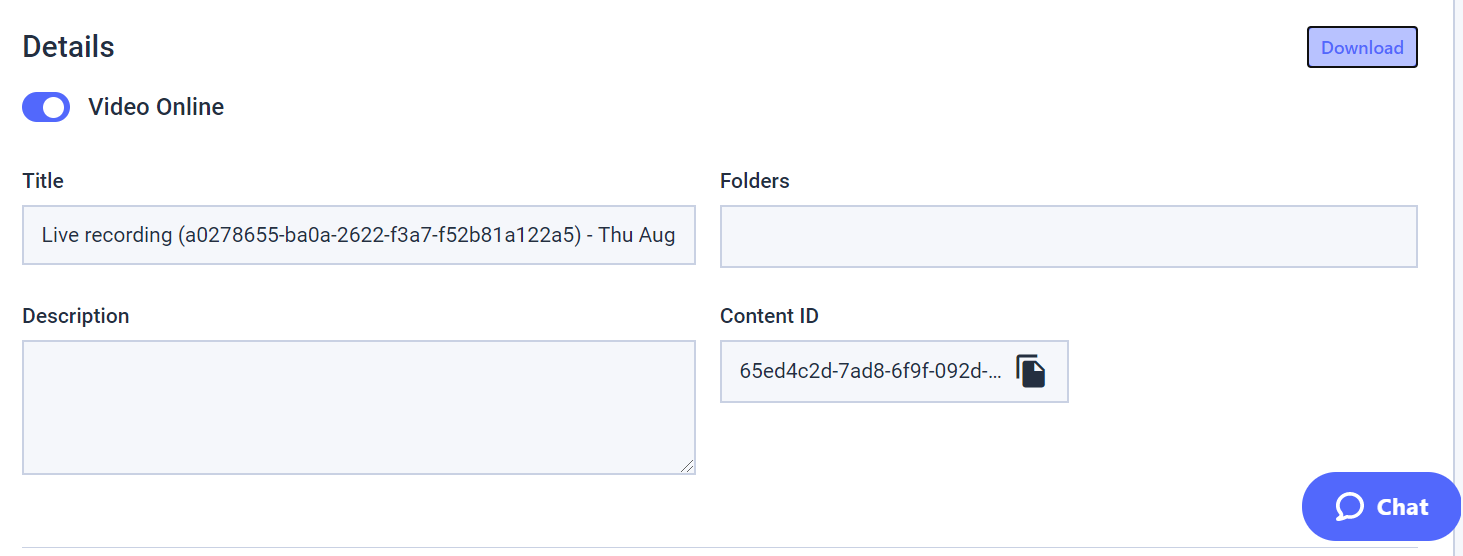Click inside the Description text area

[358, 406]
